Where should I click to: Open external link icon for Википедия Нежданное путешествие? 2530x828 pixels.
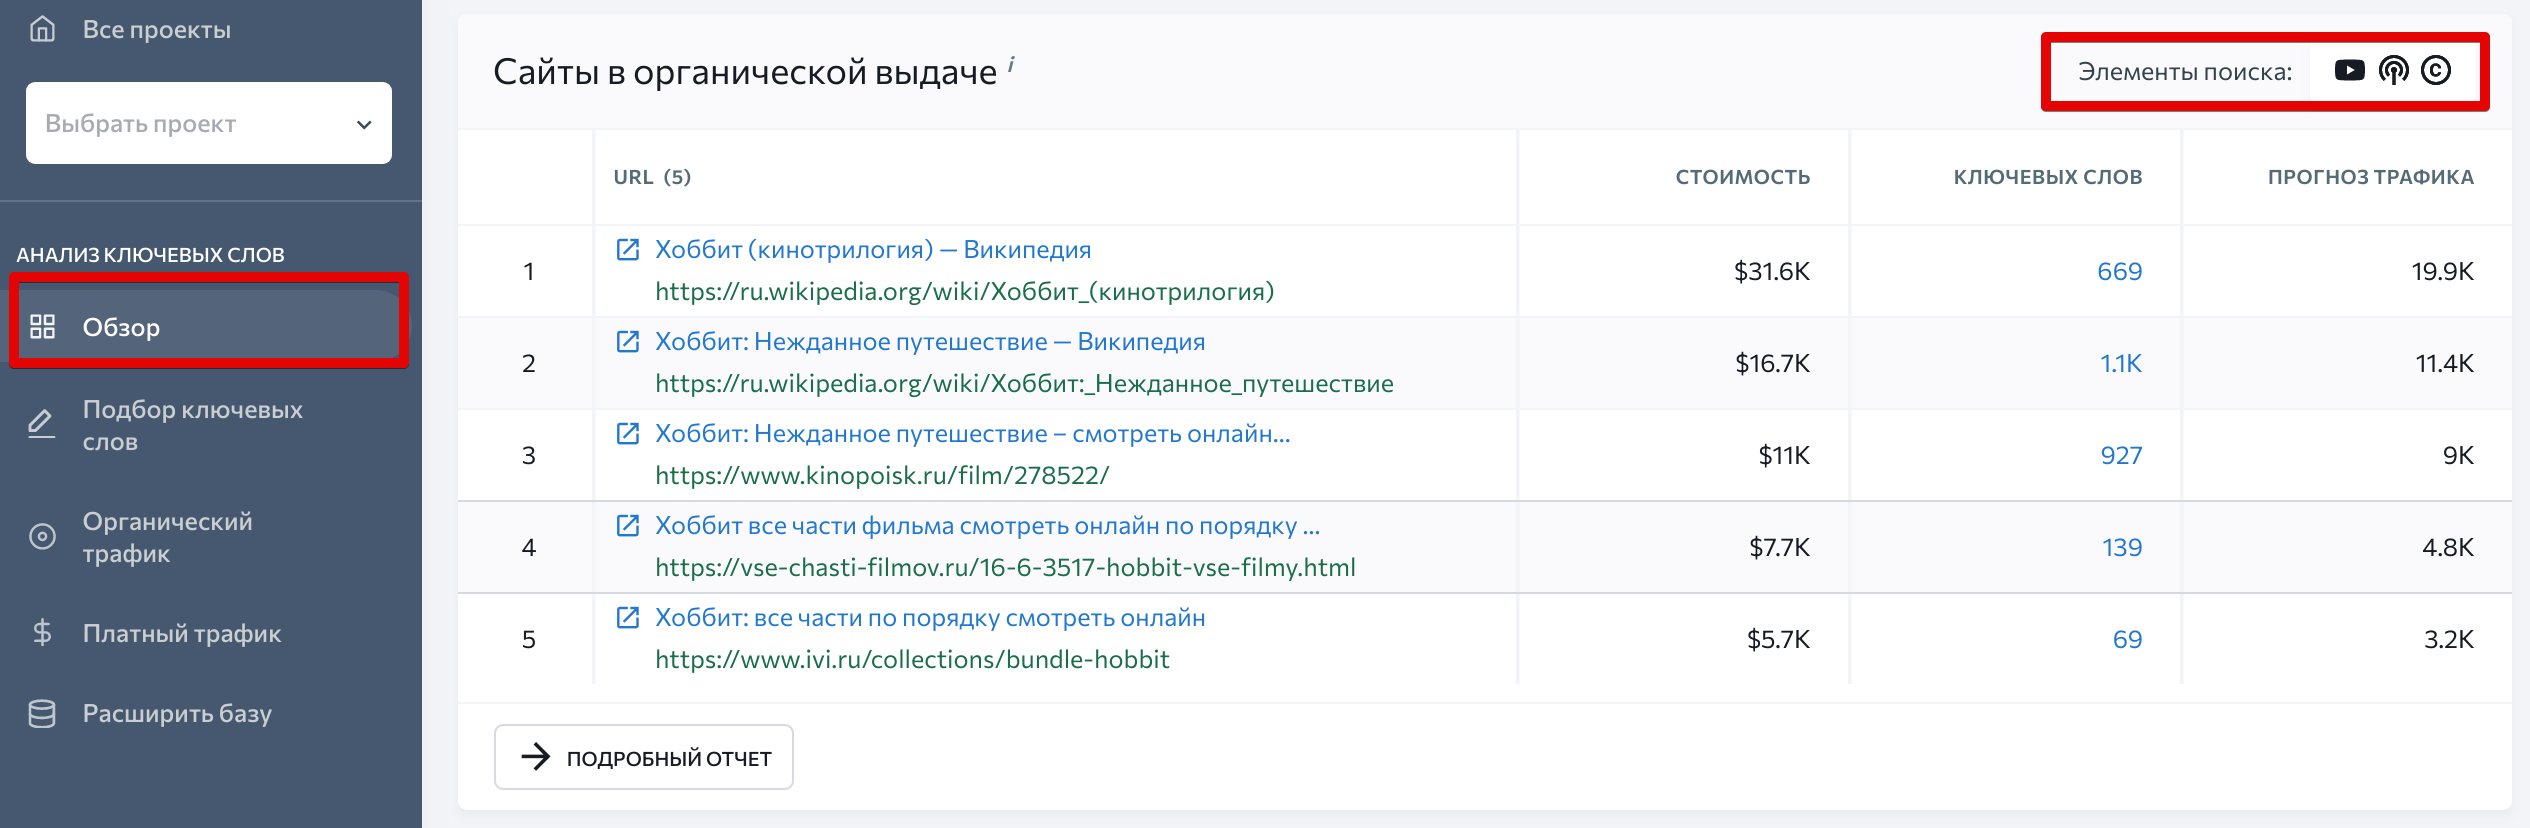click(x=627, y=342)
